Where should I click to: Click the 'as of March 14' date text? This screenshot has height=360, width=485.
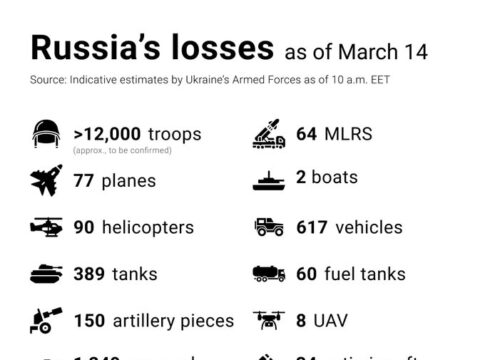(356, 52)
